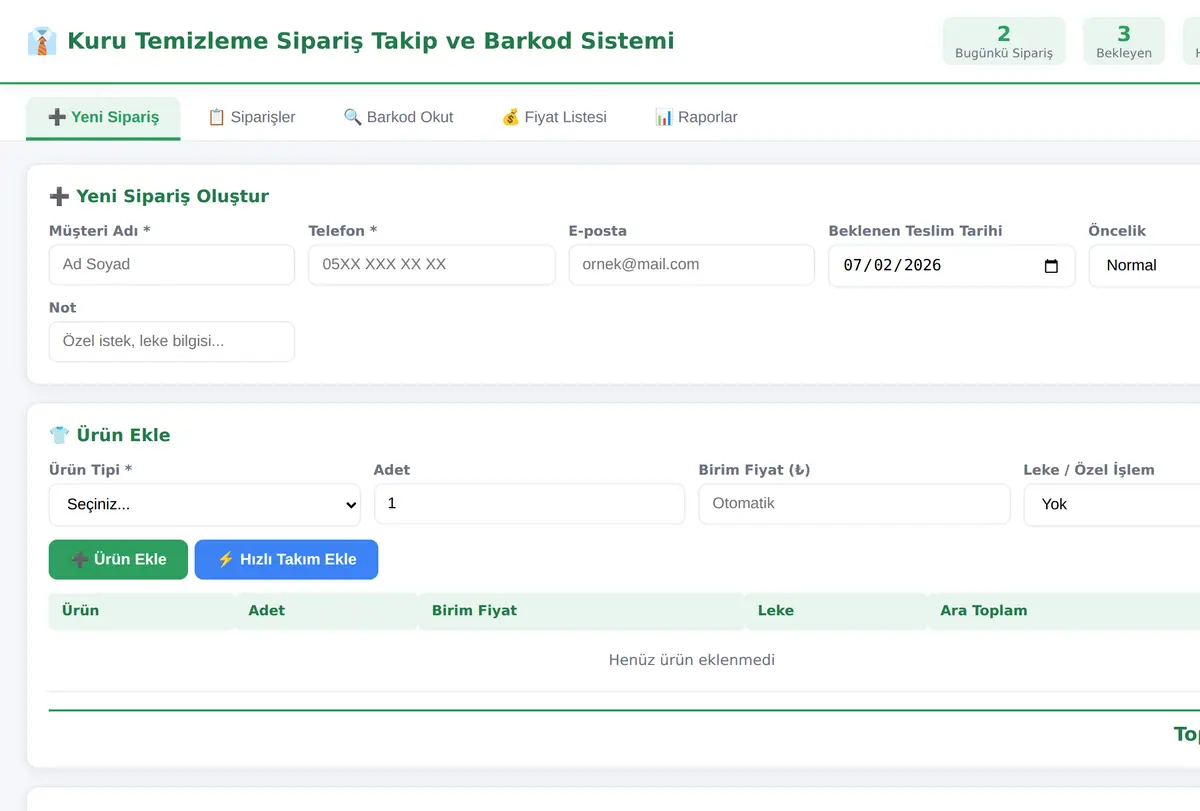Click the page title Kuru Temizleme Sipariş Takip
The image size is (1200, 811).
371,41
